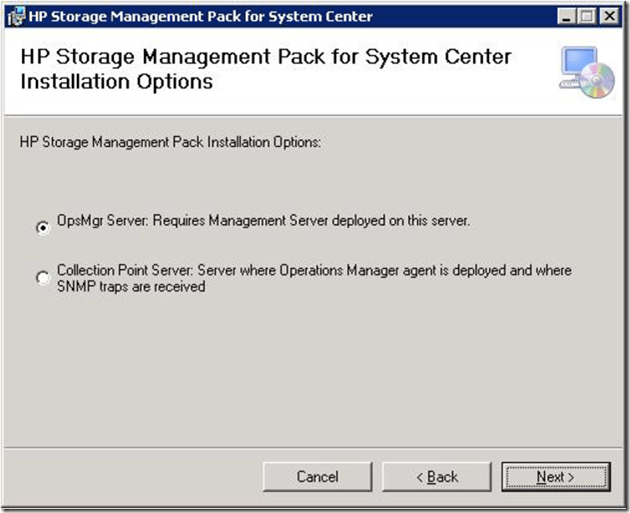The width and height of the screenshot is (630, 513).
Task: Click the window title bar text
Action: (200, 16)
